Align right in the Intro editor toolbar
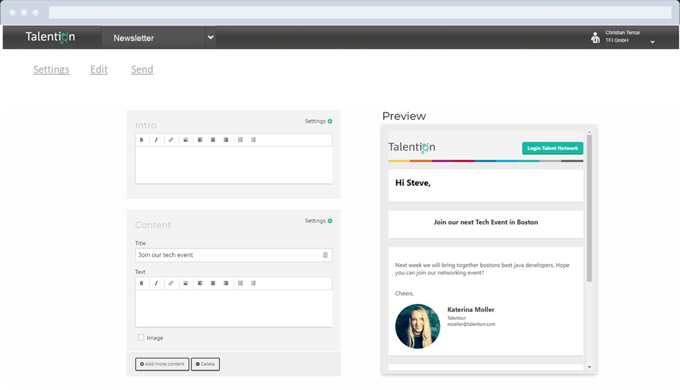The image size is (680, 390). click(x=226, y=140)
